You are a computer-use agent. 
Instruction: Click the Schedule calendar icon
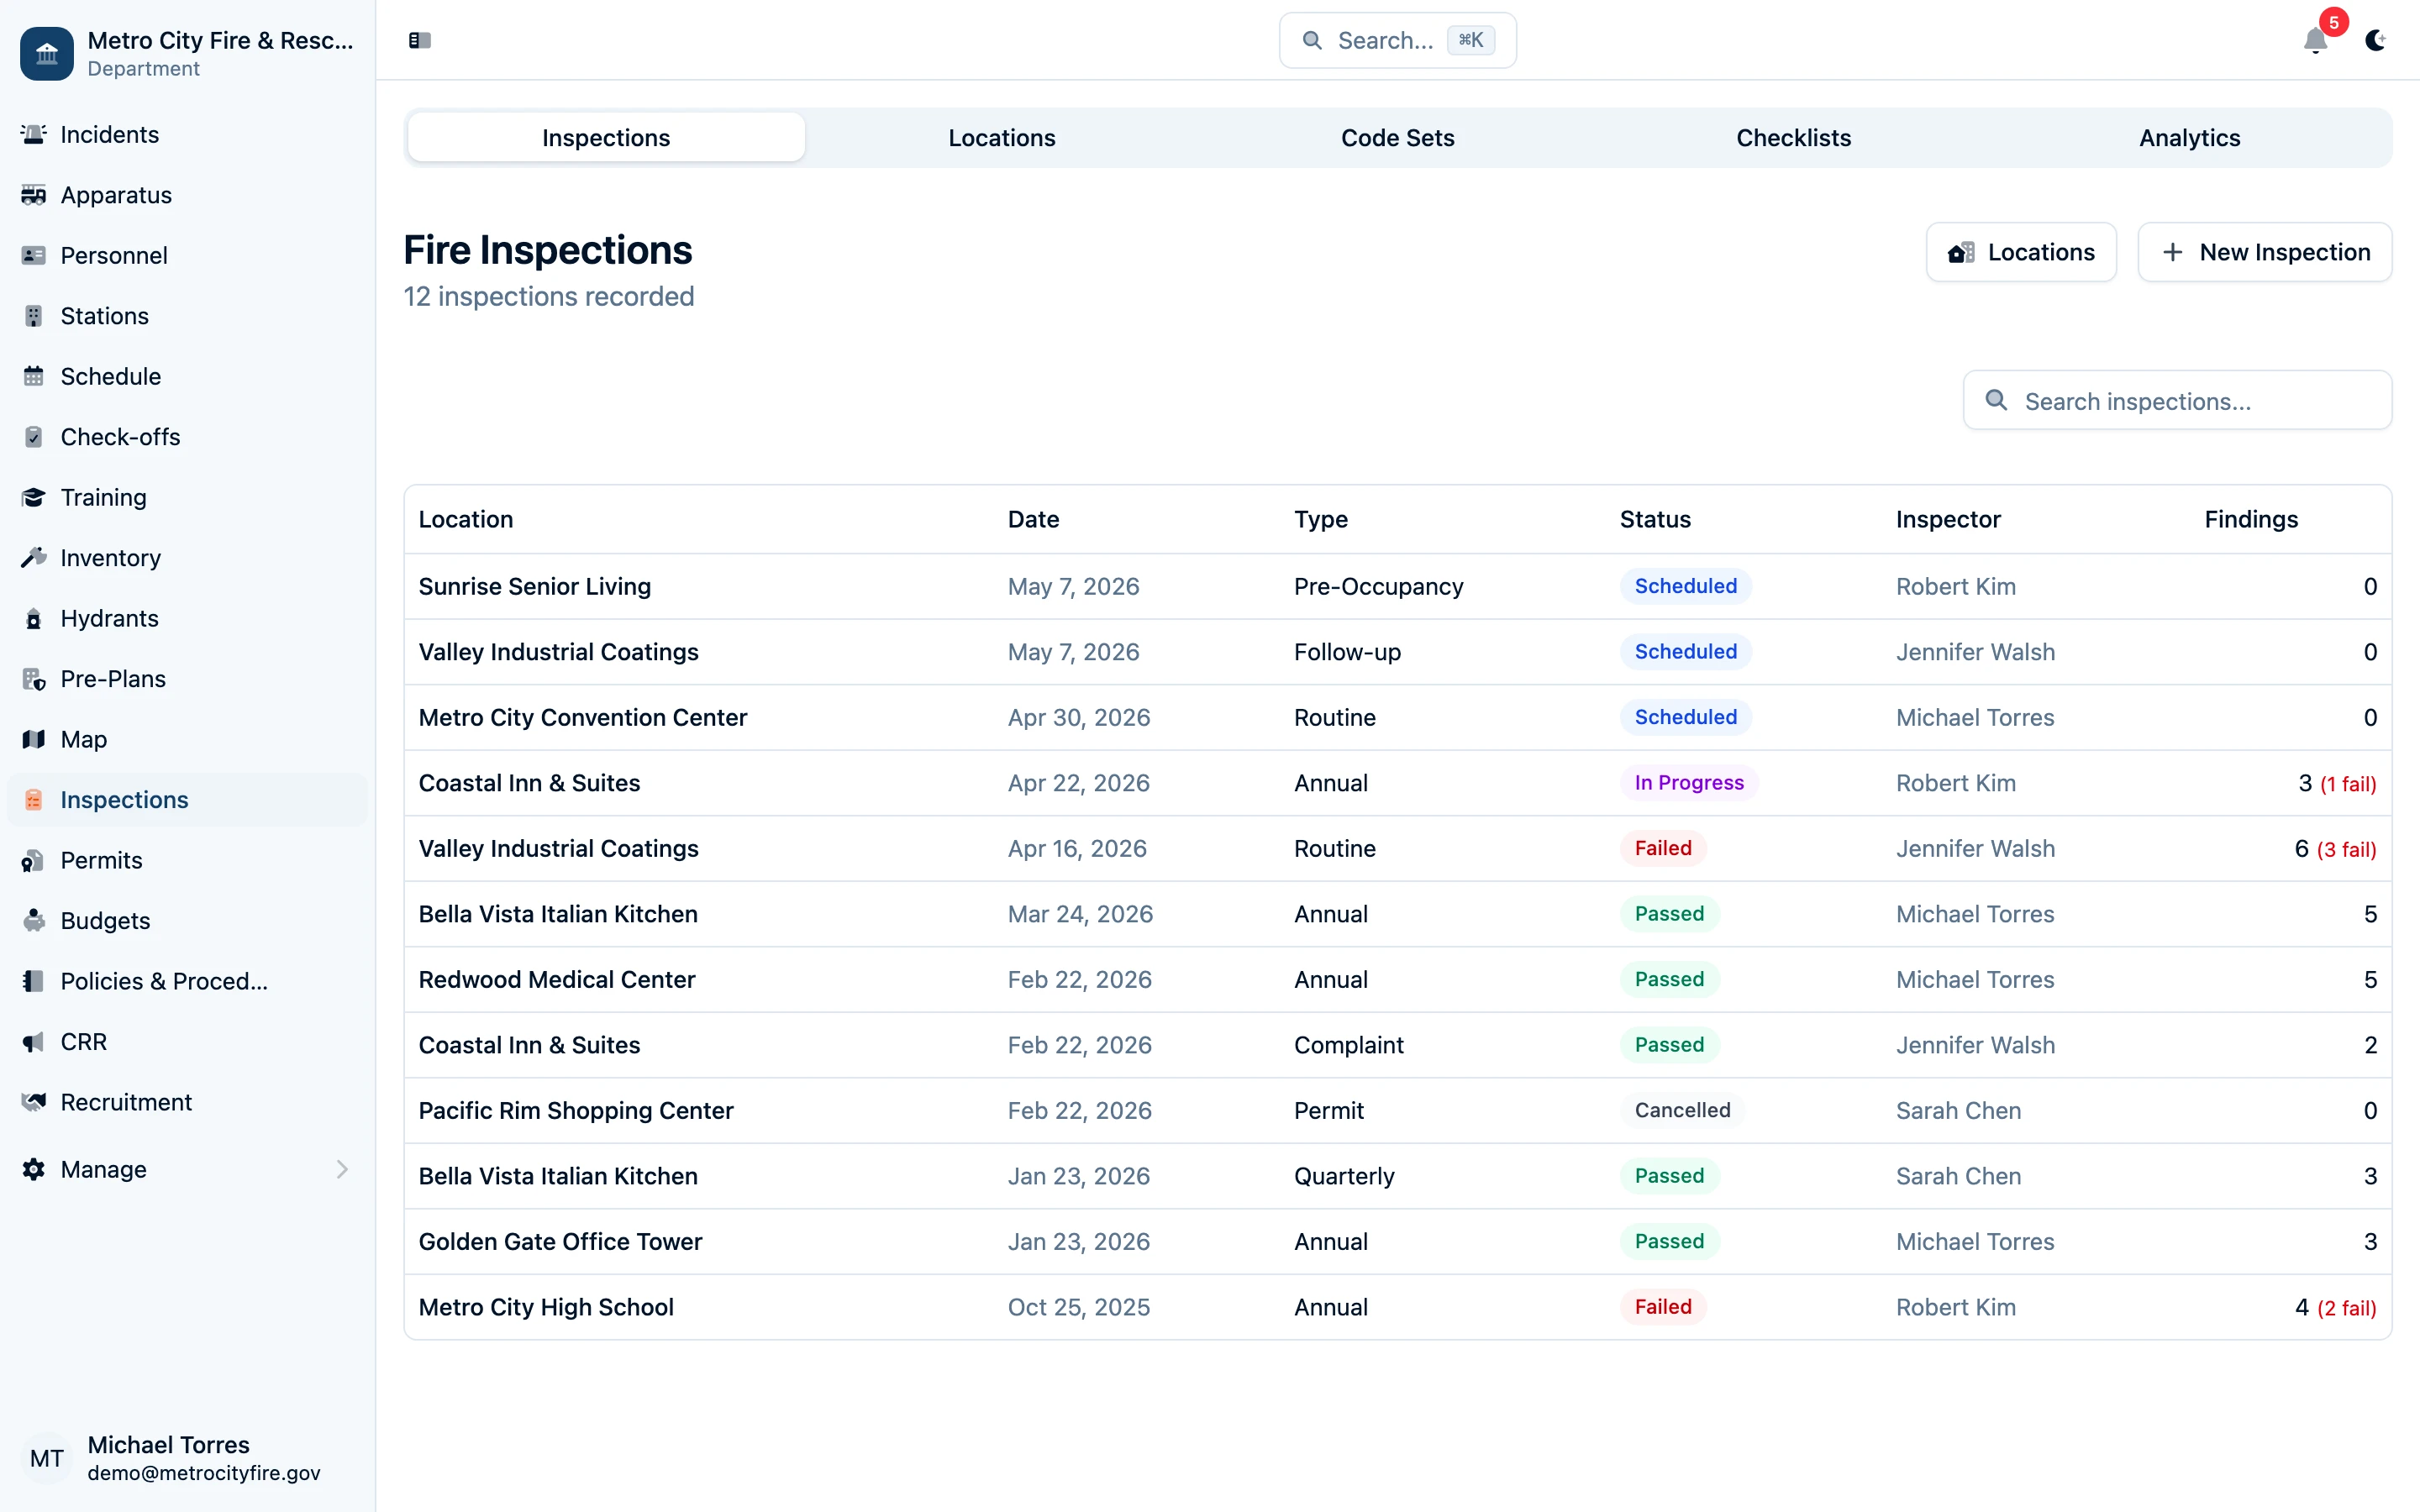coord(34,375)
